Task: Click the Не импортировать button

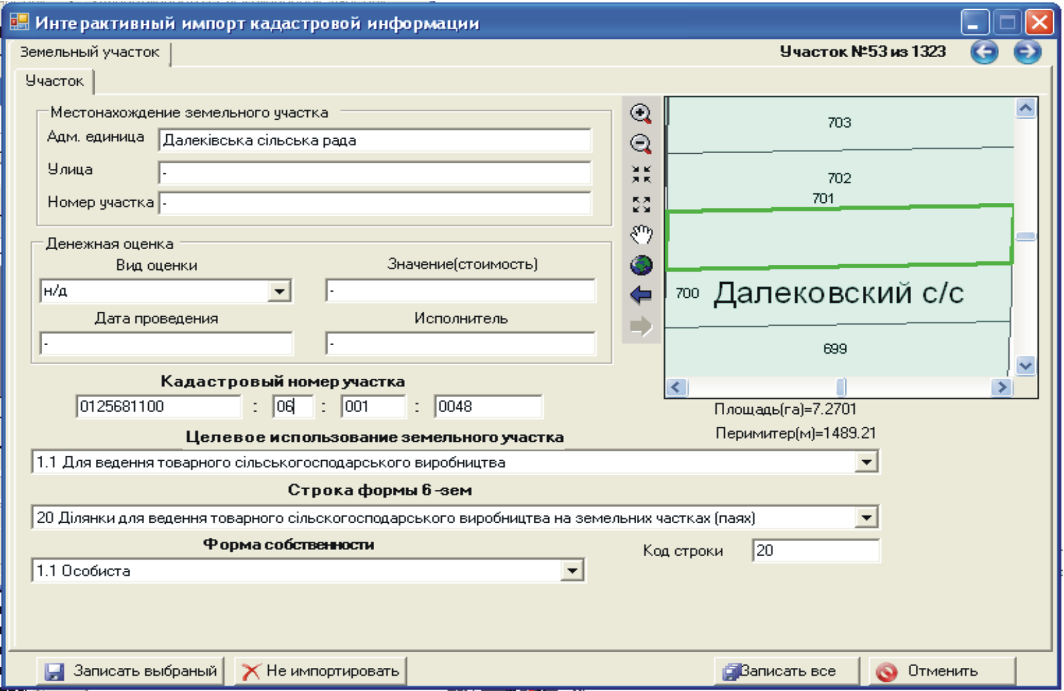Action: [320, 671]
